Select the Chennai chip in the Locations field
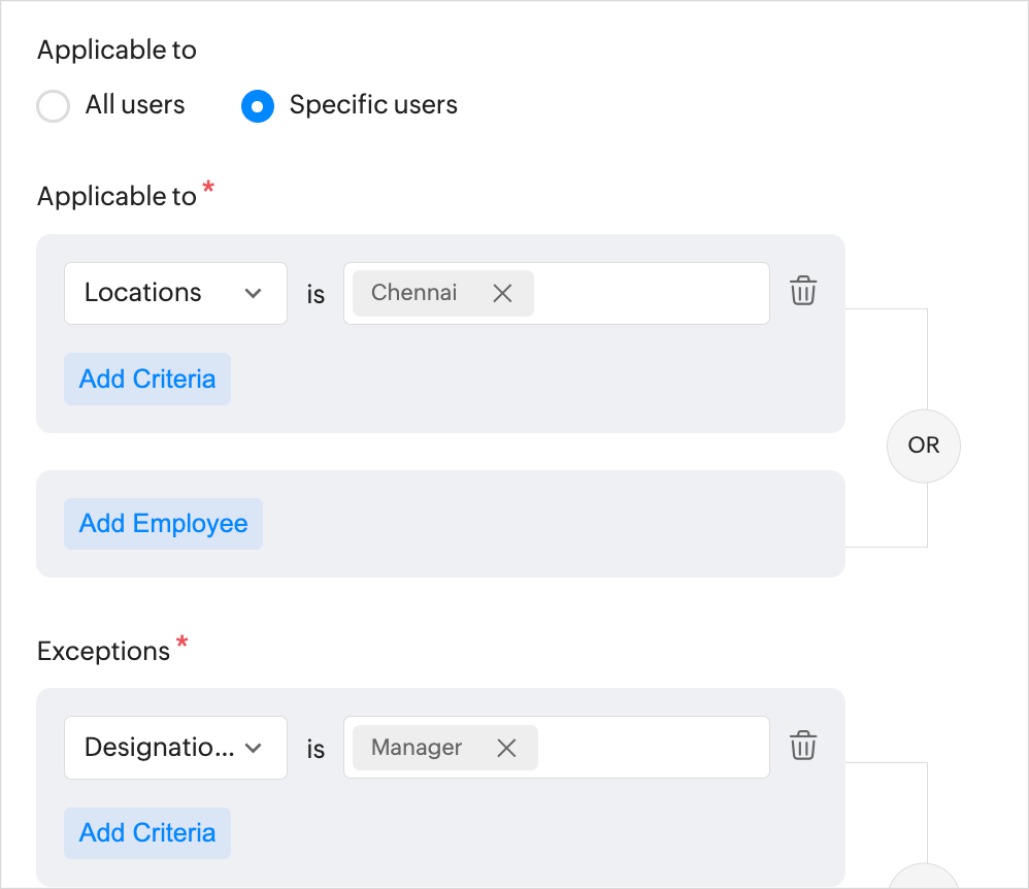The width and height of the screenshot is (1029, 889). 414,293
